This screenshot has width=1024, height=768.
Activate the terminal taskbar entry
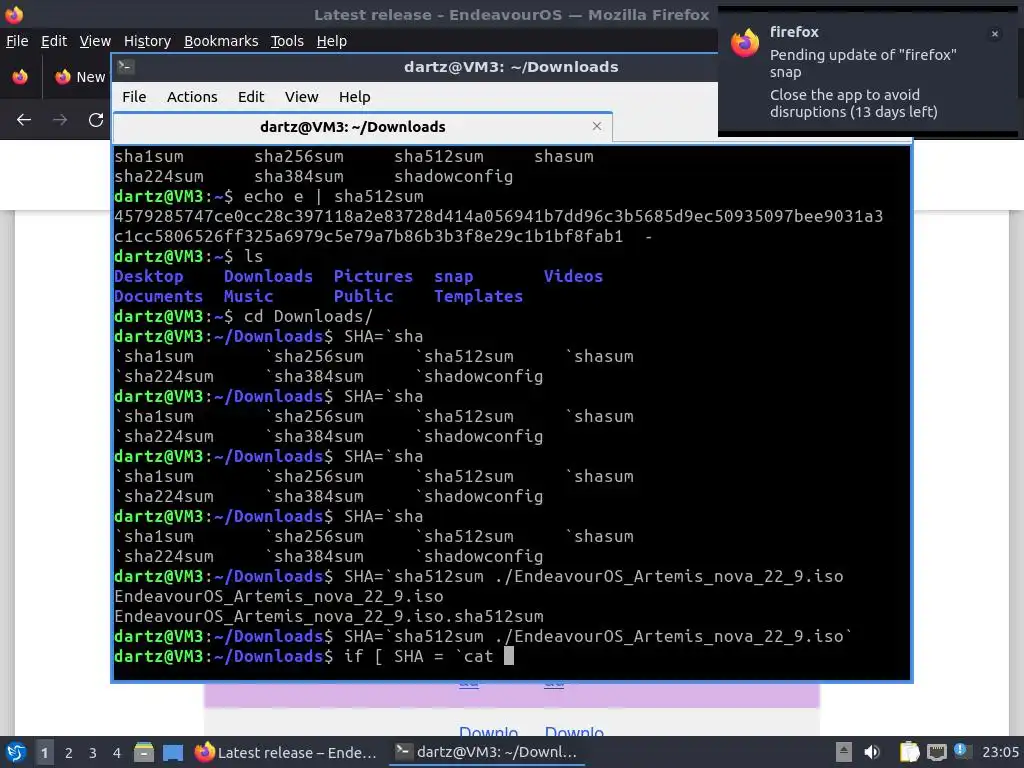pos(487,752)
